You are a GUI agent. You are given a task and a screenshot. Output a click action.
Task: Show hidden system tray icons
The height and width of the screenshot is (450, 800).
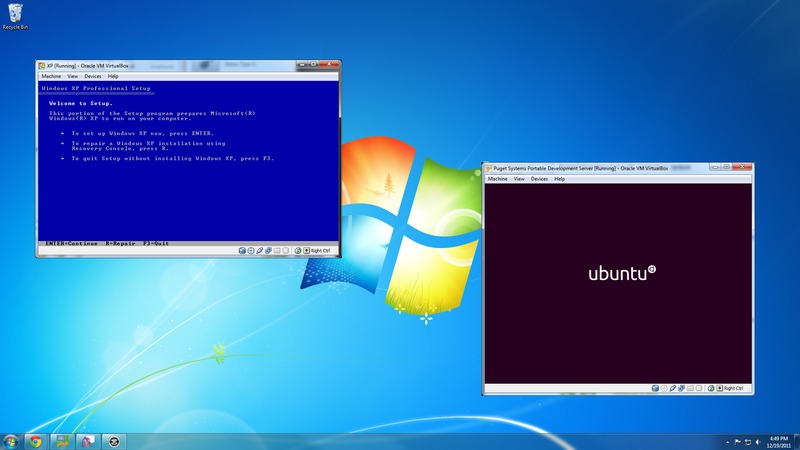click(x=722, y=440)
